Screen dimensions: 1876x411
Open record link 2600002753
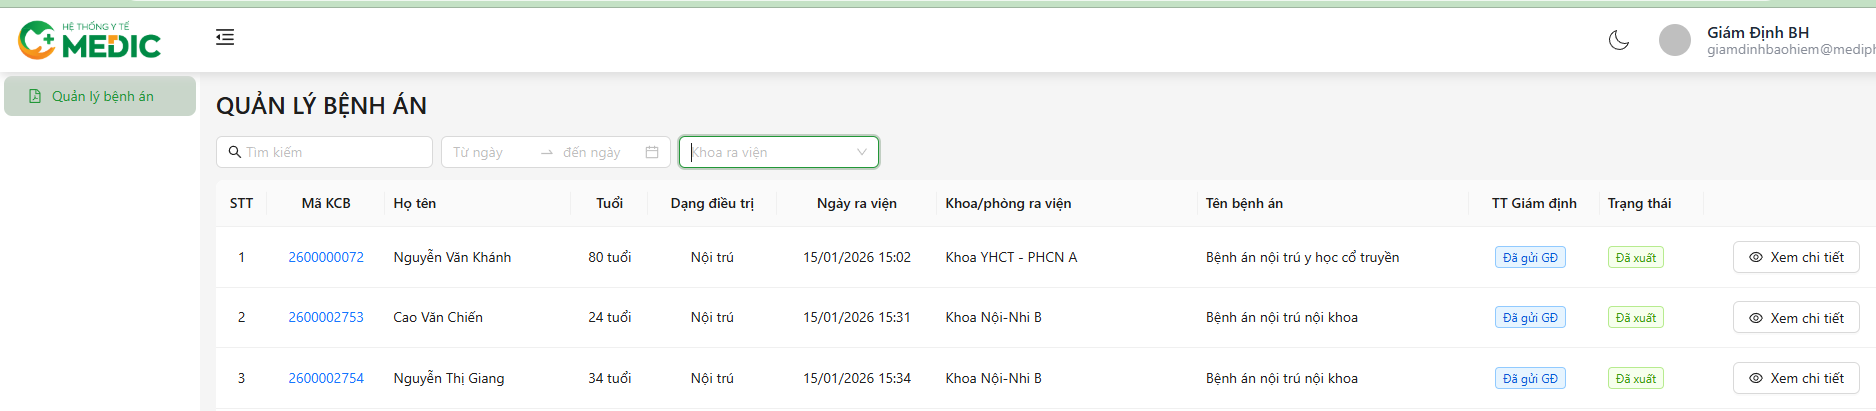(x=326, y=317)
